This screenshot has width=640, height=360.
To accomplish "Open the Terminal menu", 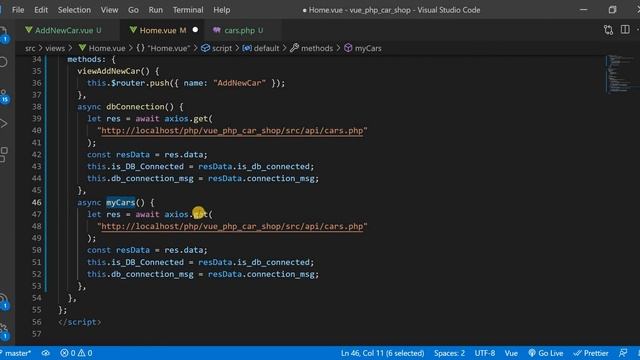I will [188, 10].
